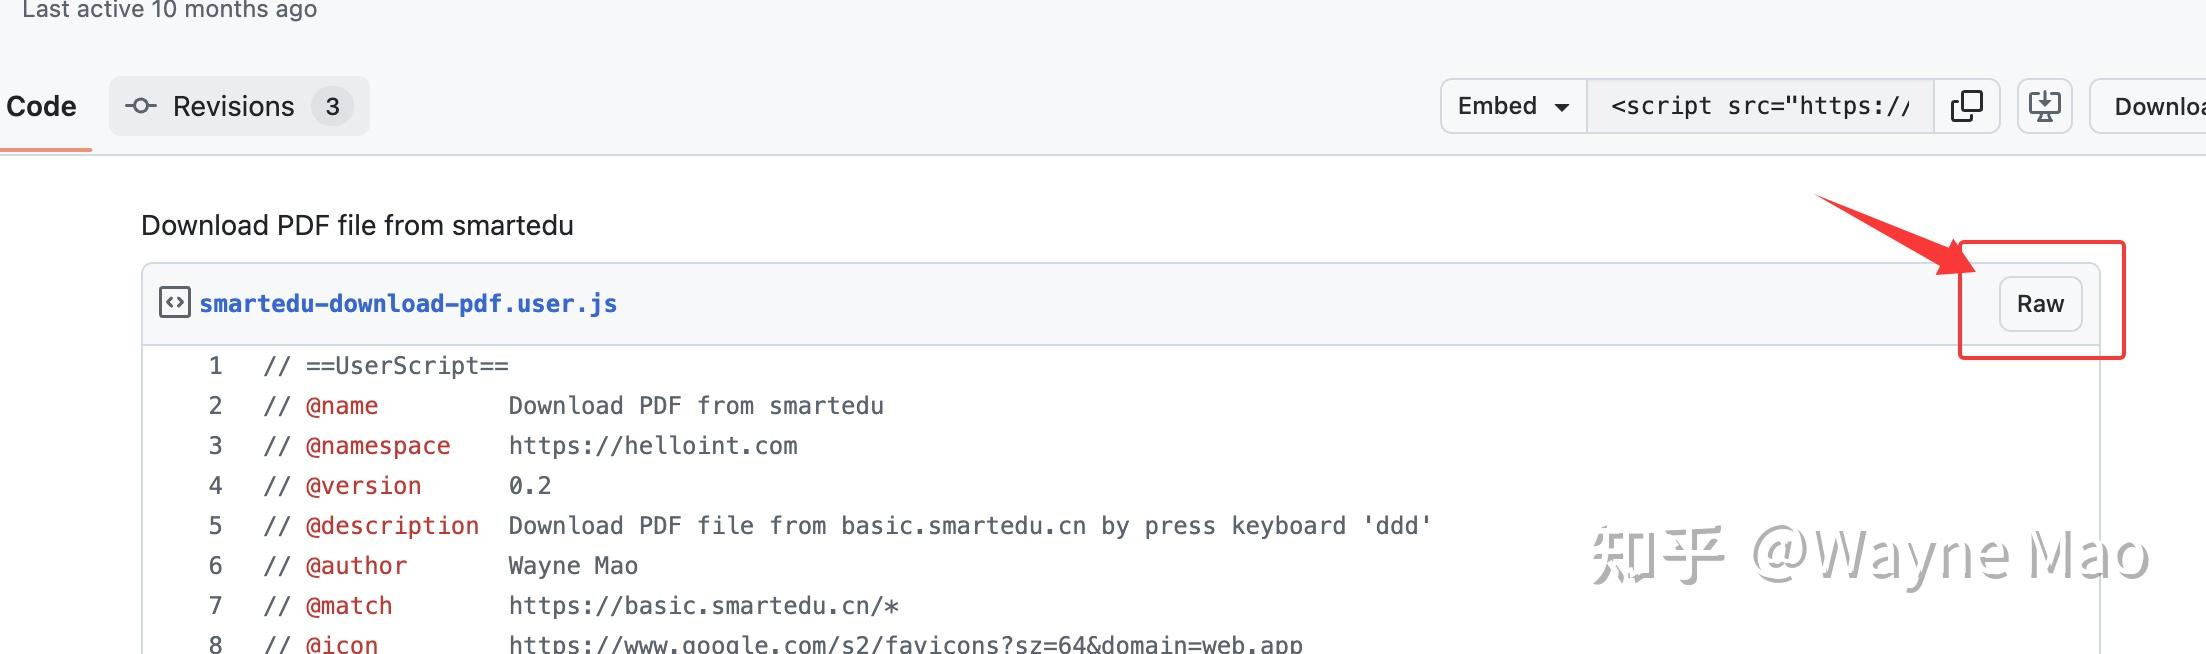The width and height of the screenshot is (2206, 654).
Task: Click the caret arrow next to Embed
Action: click(1561, 105)
